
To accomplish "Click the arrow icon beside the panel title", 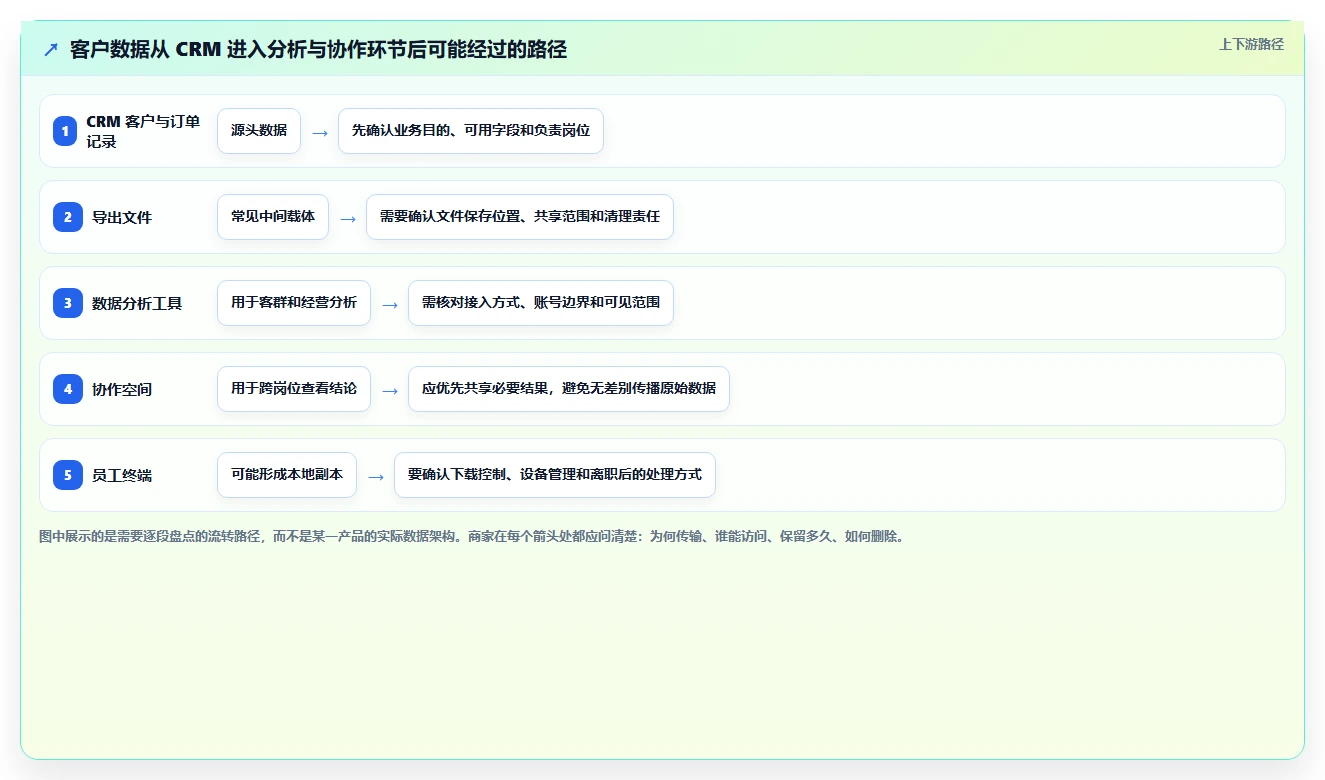I will 51,50.
